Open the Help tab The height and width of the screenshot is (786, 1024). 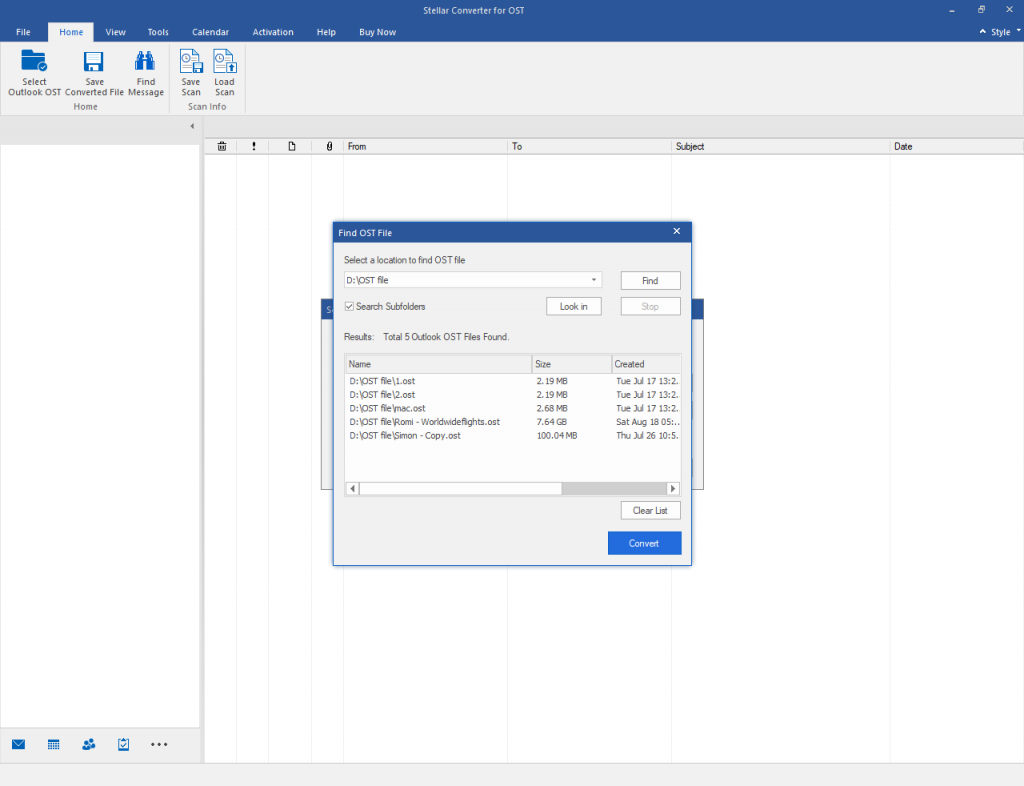[326, 32]
